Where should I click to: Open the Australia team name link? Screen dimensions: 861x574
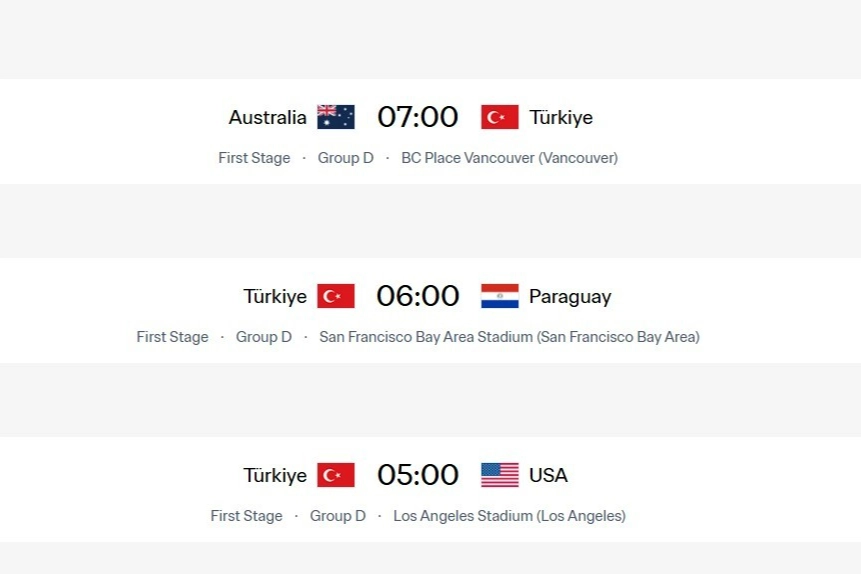coord(267,117)
